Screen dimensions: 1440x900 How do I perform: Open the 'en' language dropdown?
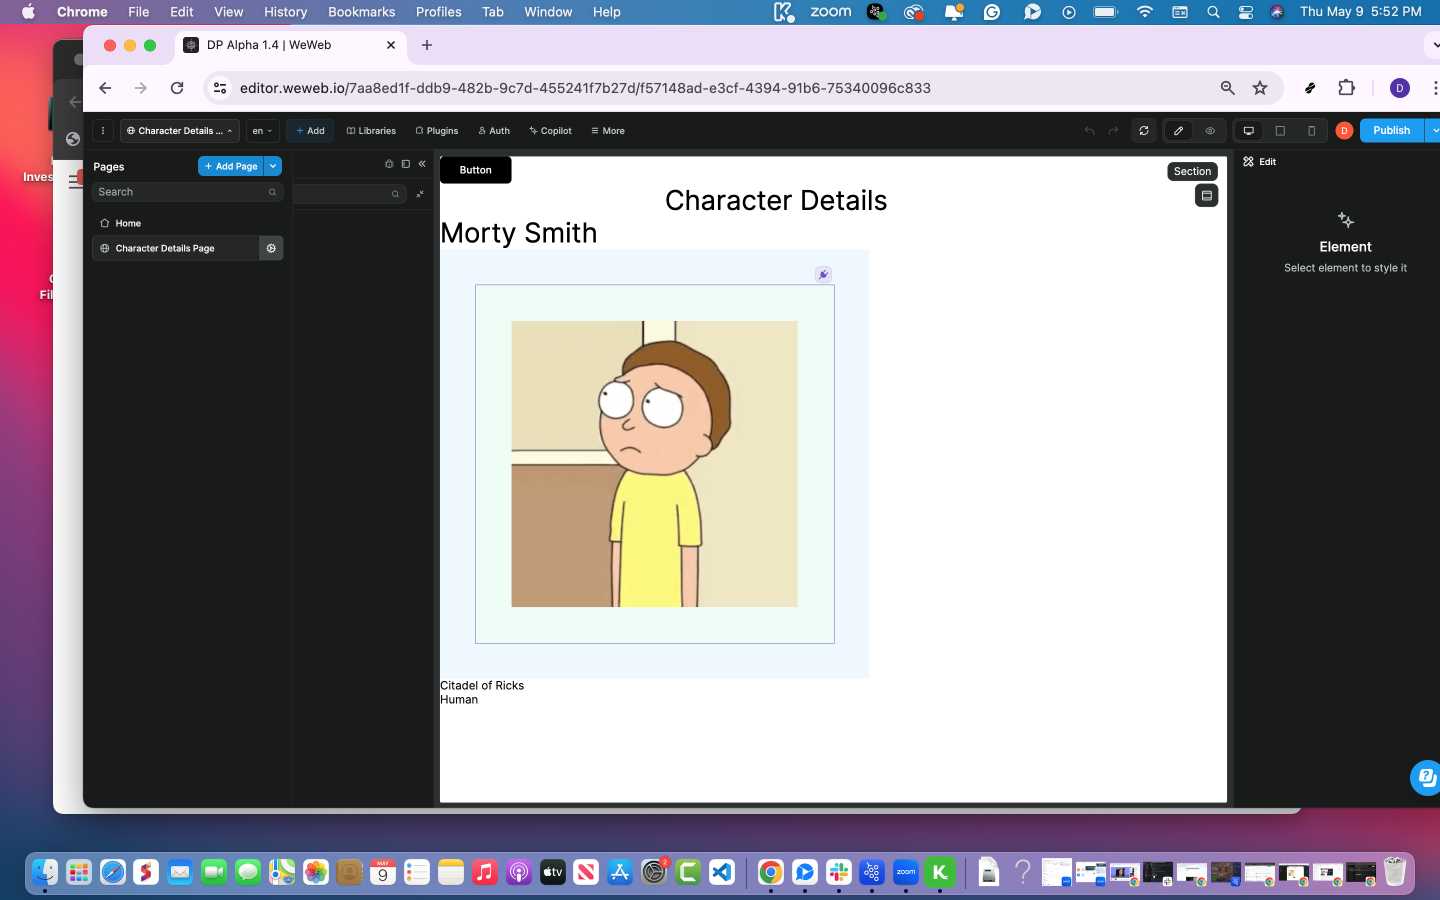click(x=262, y=131)
